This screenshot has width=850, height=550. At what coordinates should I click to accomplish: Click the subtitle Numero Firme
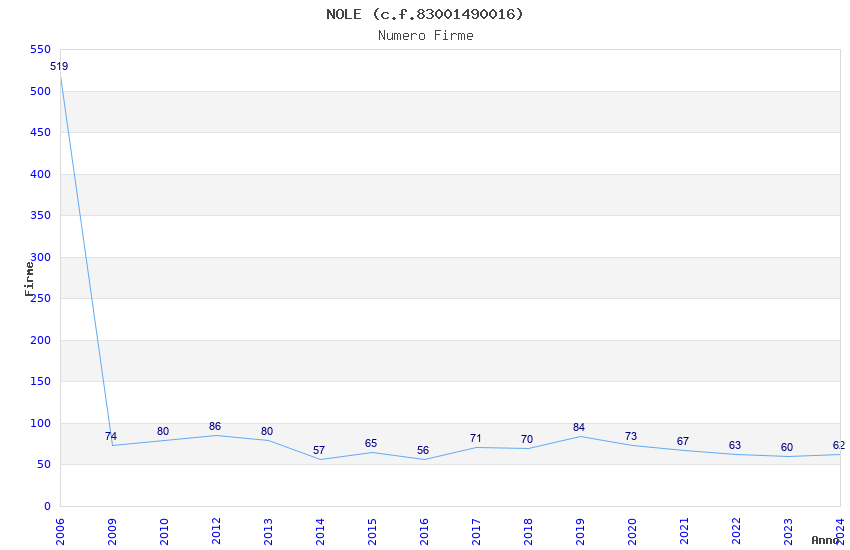point(426,36)
